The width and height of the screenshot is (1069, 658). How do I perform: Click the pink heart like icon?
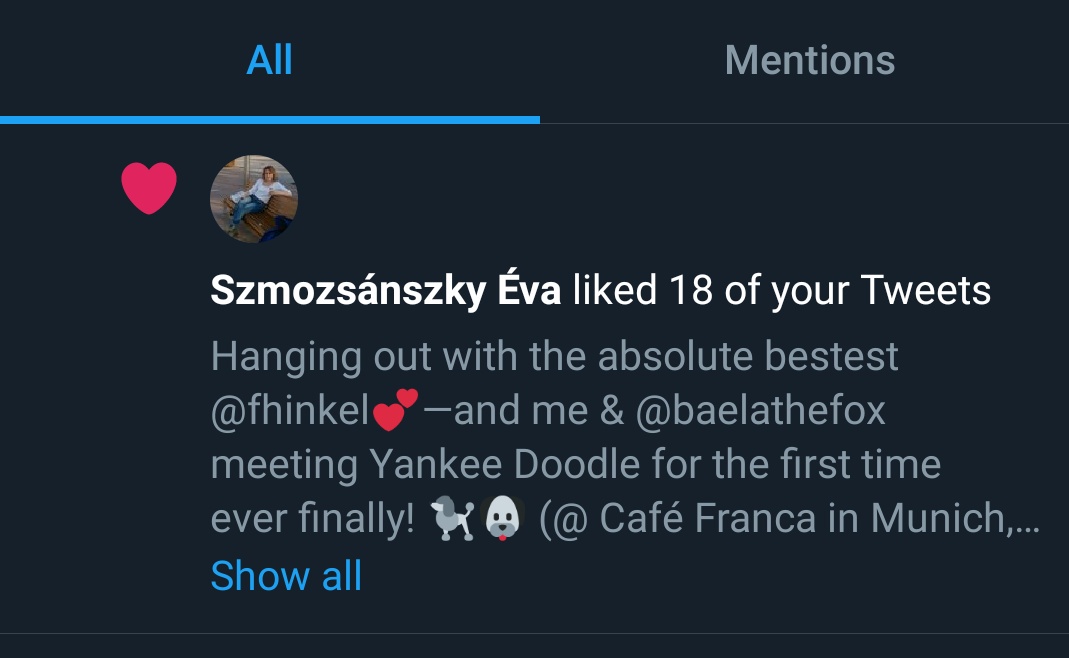(149, 188)
